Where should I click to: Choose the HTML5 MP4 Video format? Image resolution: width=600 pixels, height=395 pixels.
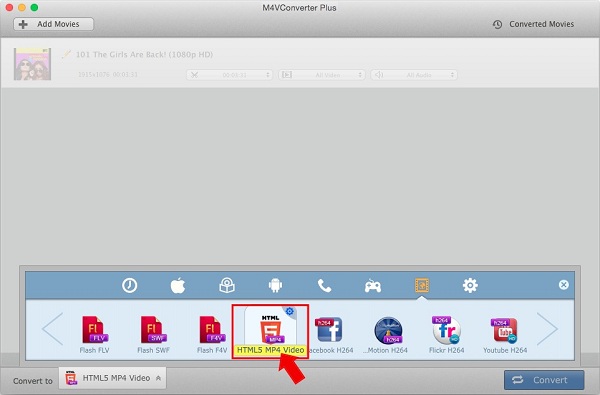pos(270,331)
